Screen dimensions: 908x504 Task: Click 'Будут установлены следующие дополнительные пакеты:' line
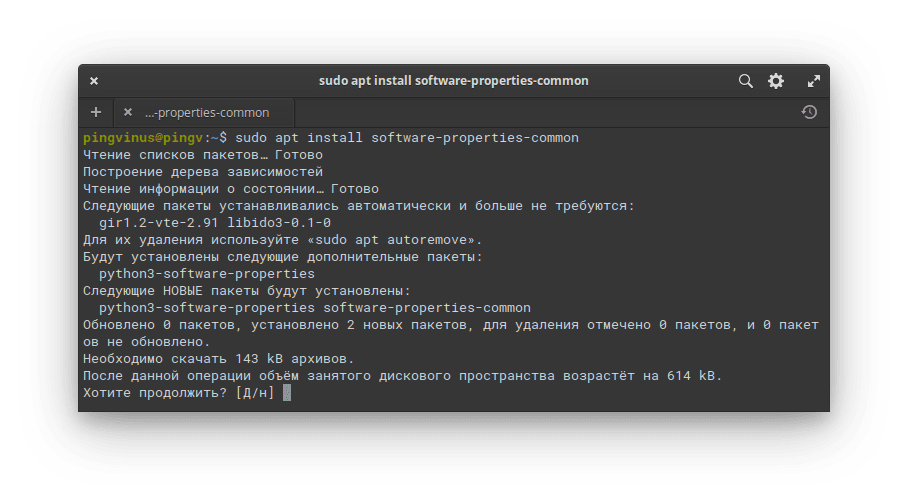[283, 257]
